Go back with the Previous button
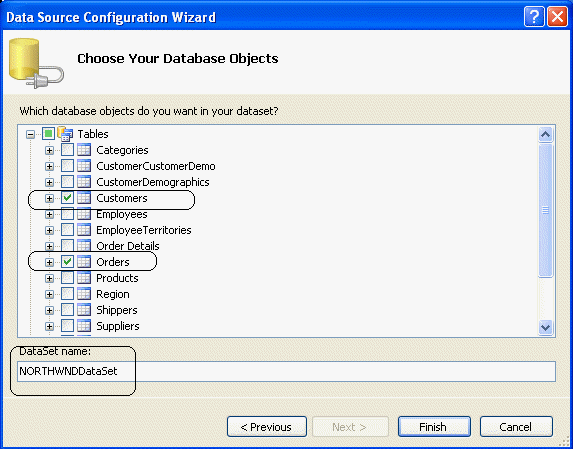The height and width of the screenshot is (449, 573). click(267, 427)
